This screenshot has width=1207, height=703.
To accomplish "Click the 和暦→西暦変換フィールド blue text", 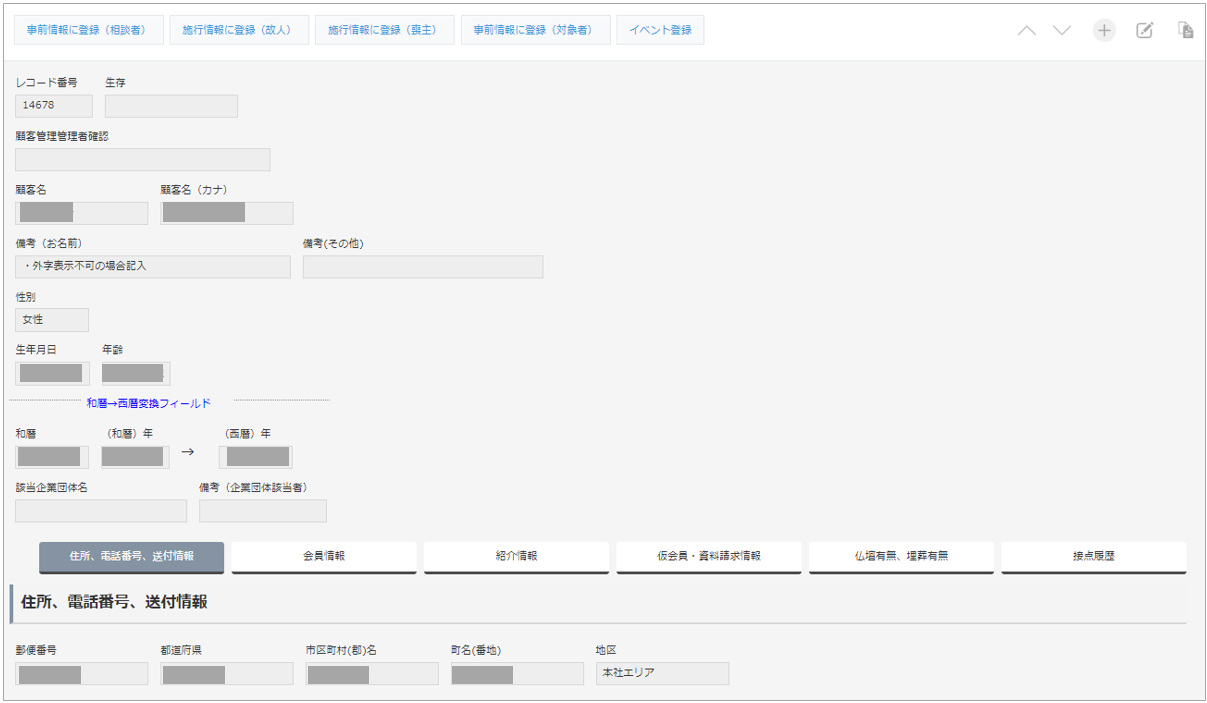I will (149, 403).
